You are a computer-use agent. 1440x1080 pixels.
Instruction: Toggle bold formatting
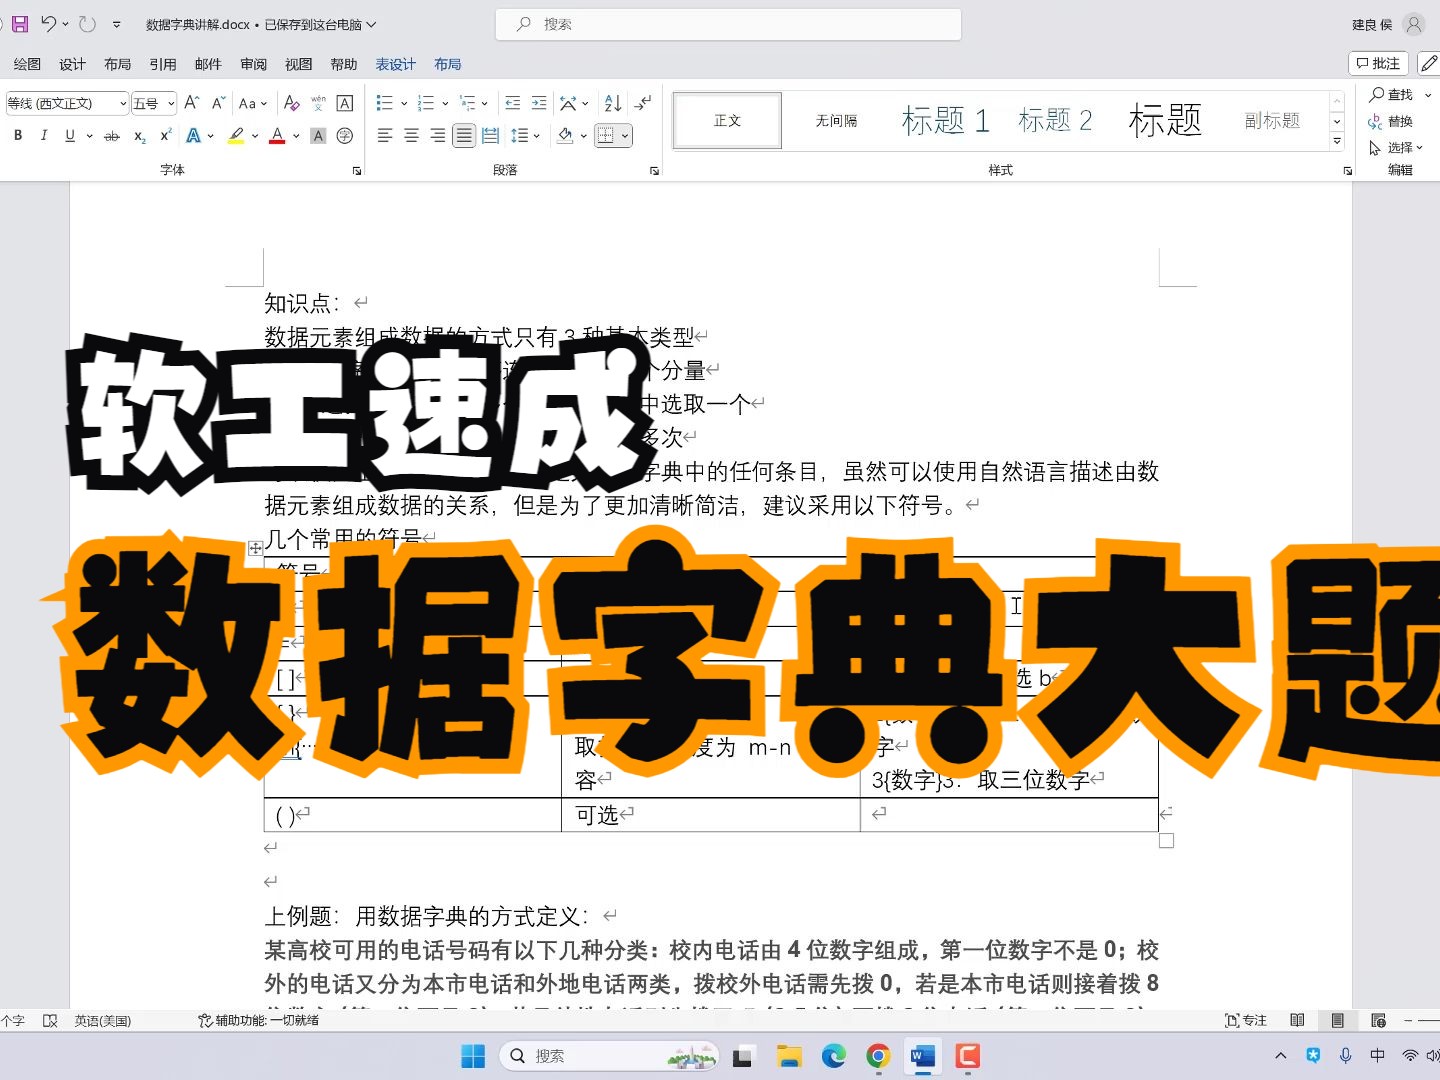coord(18,136)
